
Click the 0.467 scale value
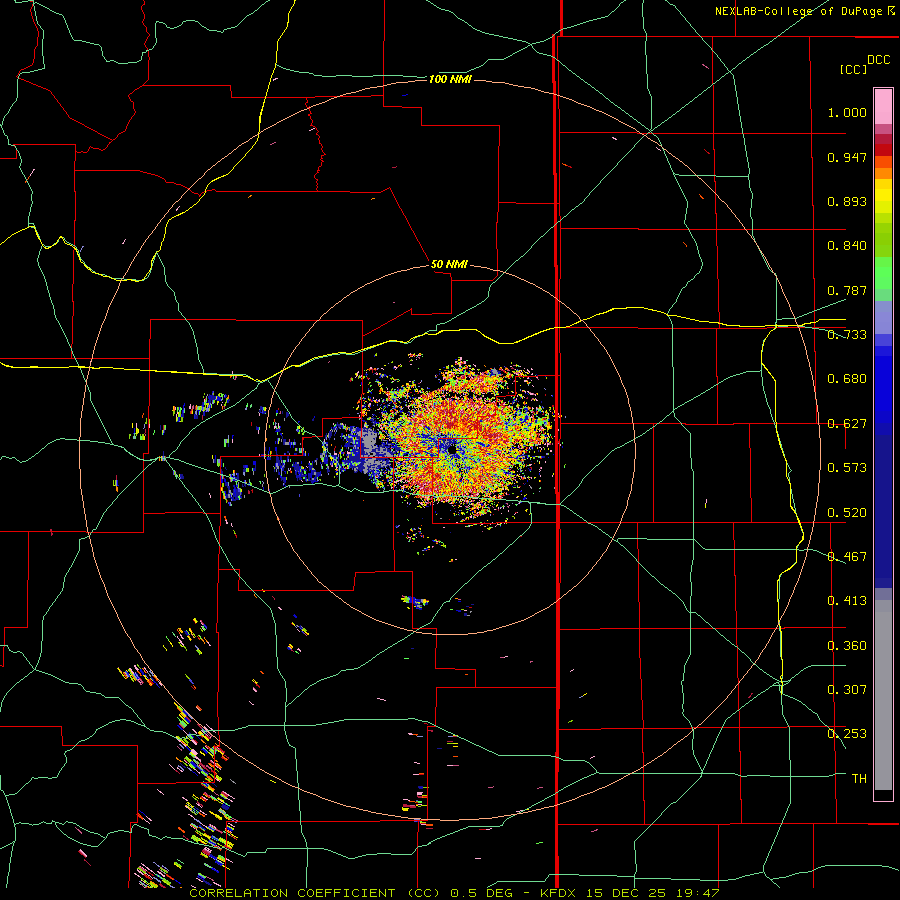tap(847, 557)
